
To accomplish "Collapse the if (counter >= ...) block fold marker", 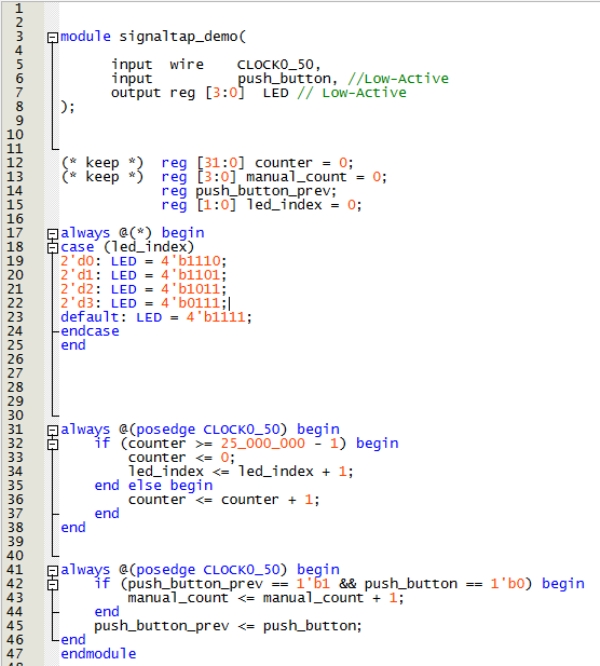I will click(x=52, y=443).
